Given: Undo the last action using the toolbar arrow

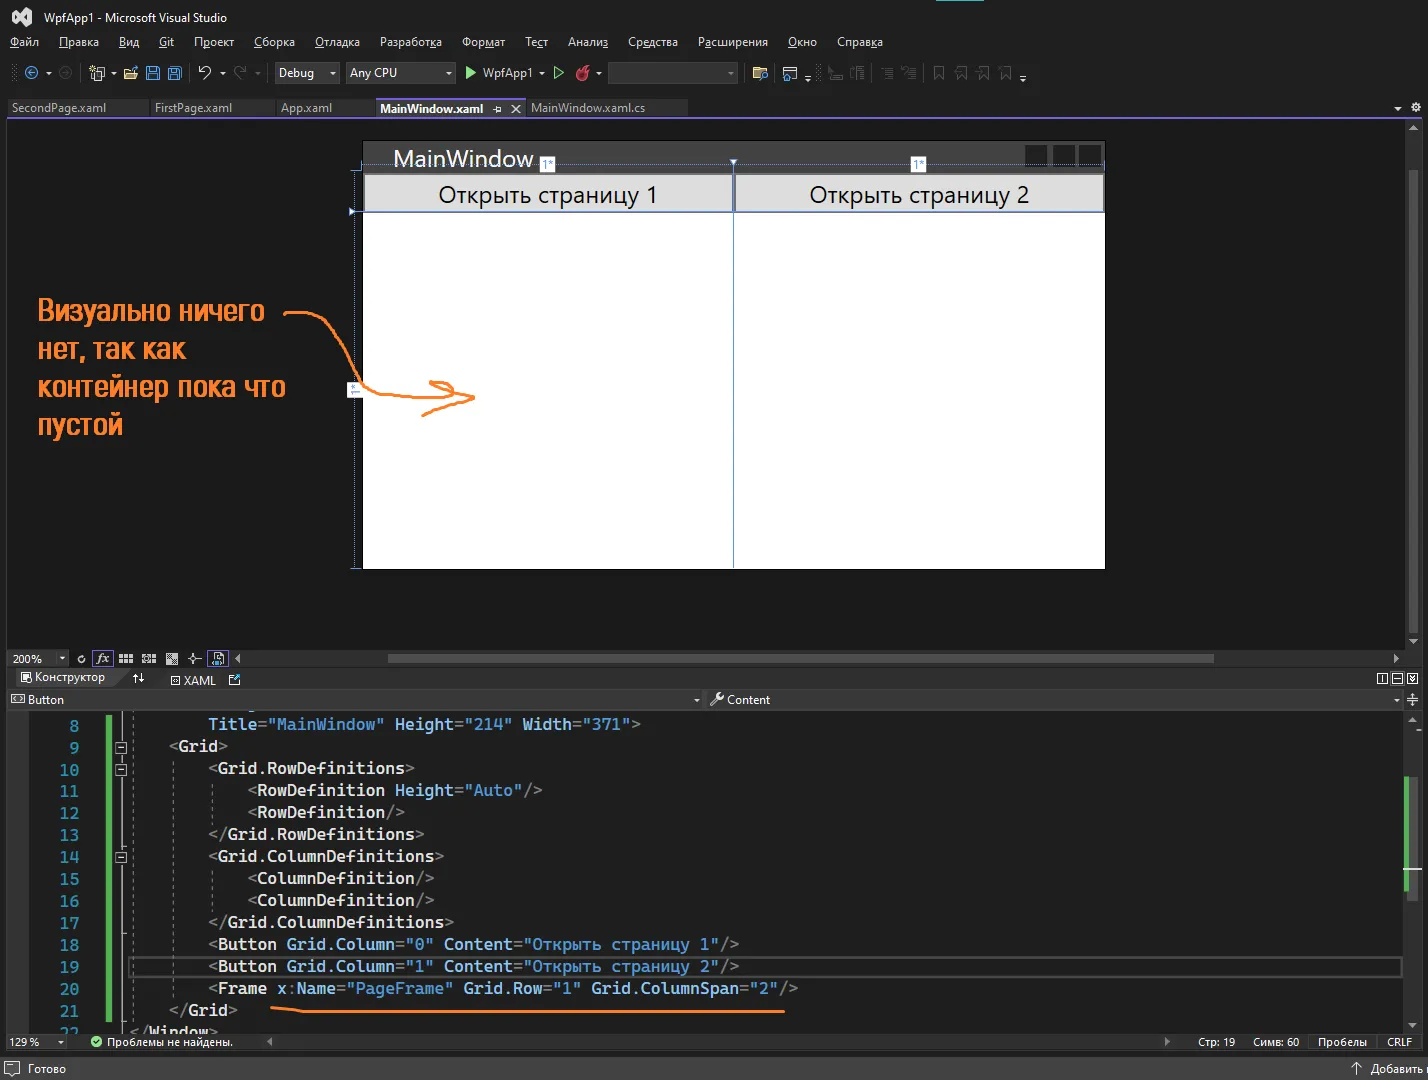Looking at the screenshot, I should coord(205,73).
